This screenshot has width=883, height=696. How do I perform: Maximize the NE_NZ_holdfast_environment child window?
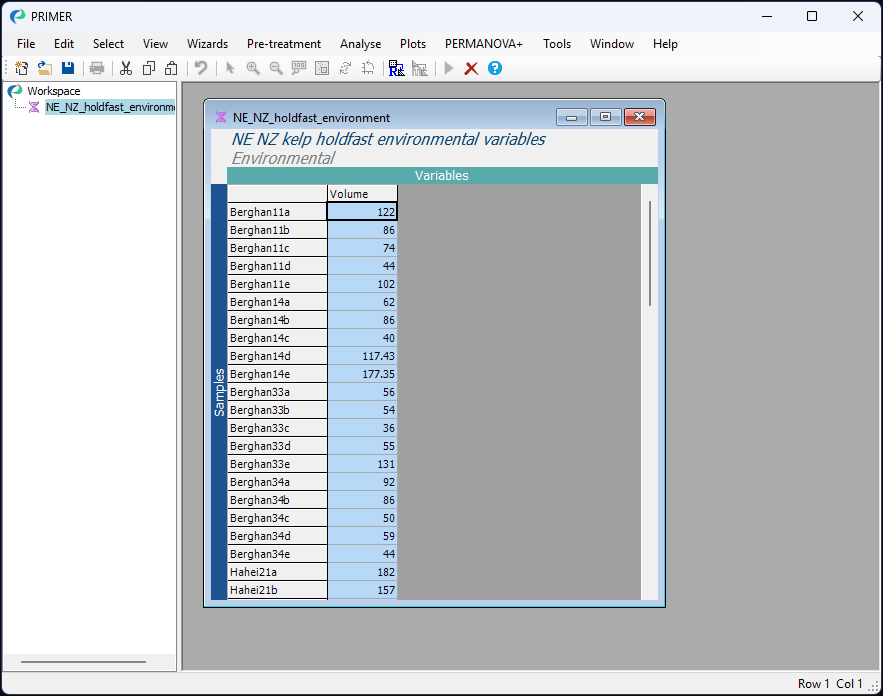(x=605, y=117)
